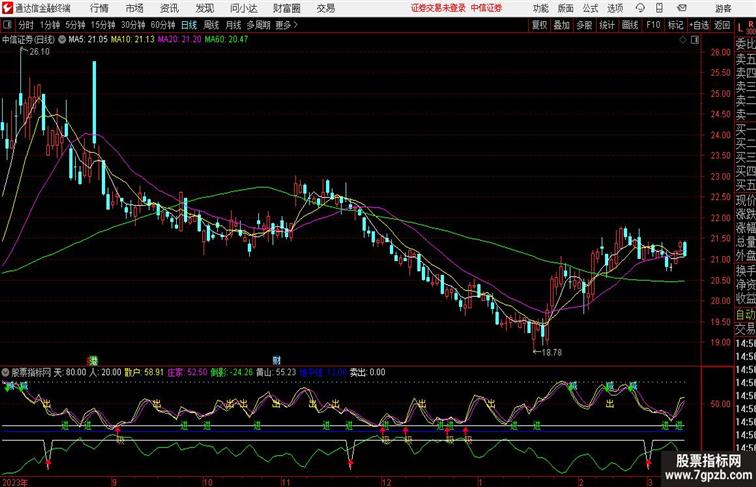
Task: Open the 发现 menu
Action: (x=204, y=8)
